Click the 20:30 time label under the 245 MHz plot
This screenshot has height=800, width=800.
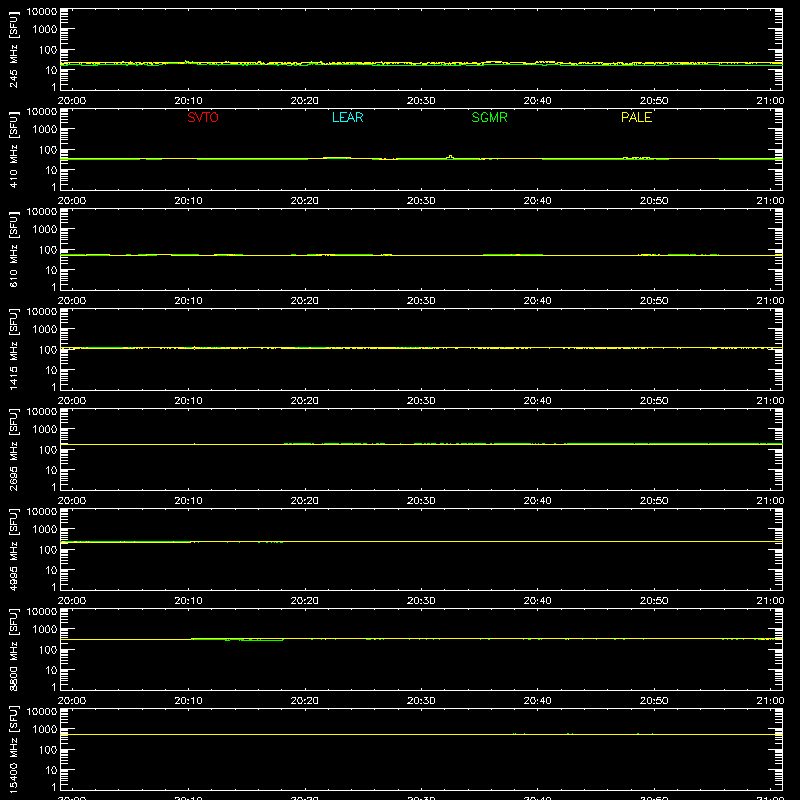421,101
